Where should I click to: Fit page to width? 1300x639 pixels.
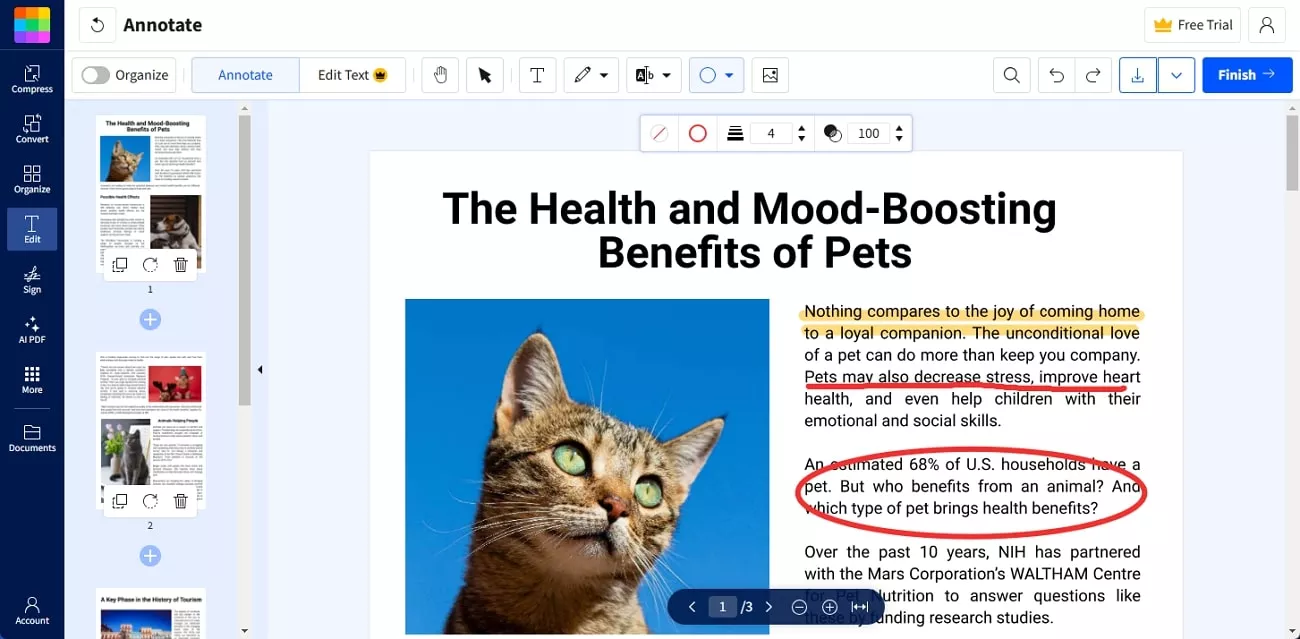click(x=859, y=607)
